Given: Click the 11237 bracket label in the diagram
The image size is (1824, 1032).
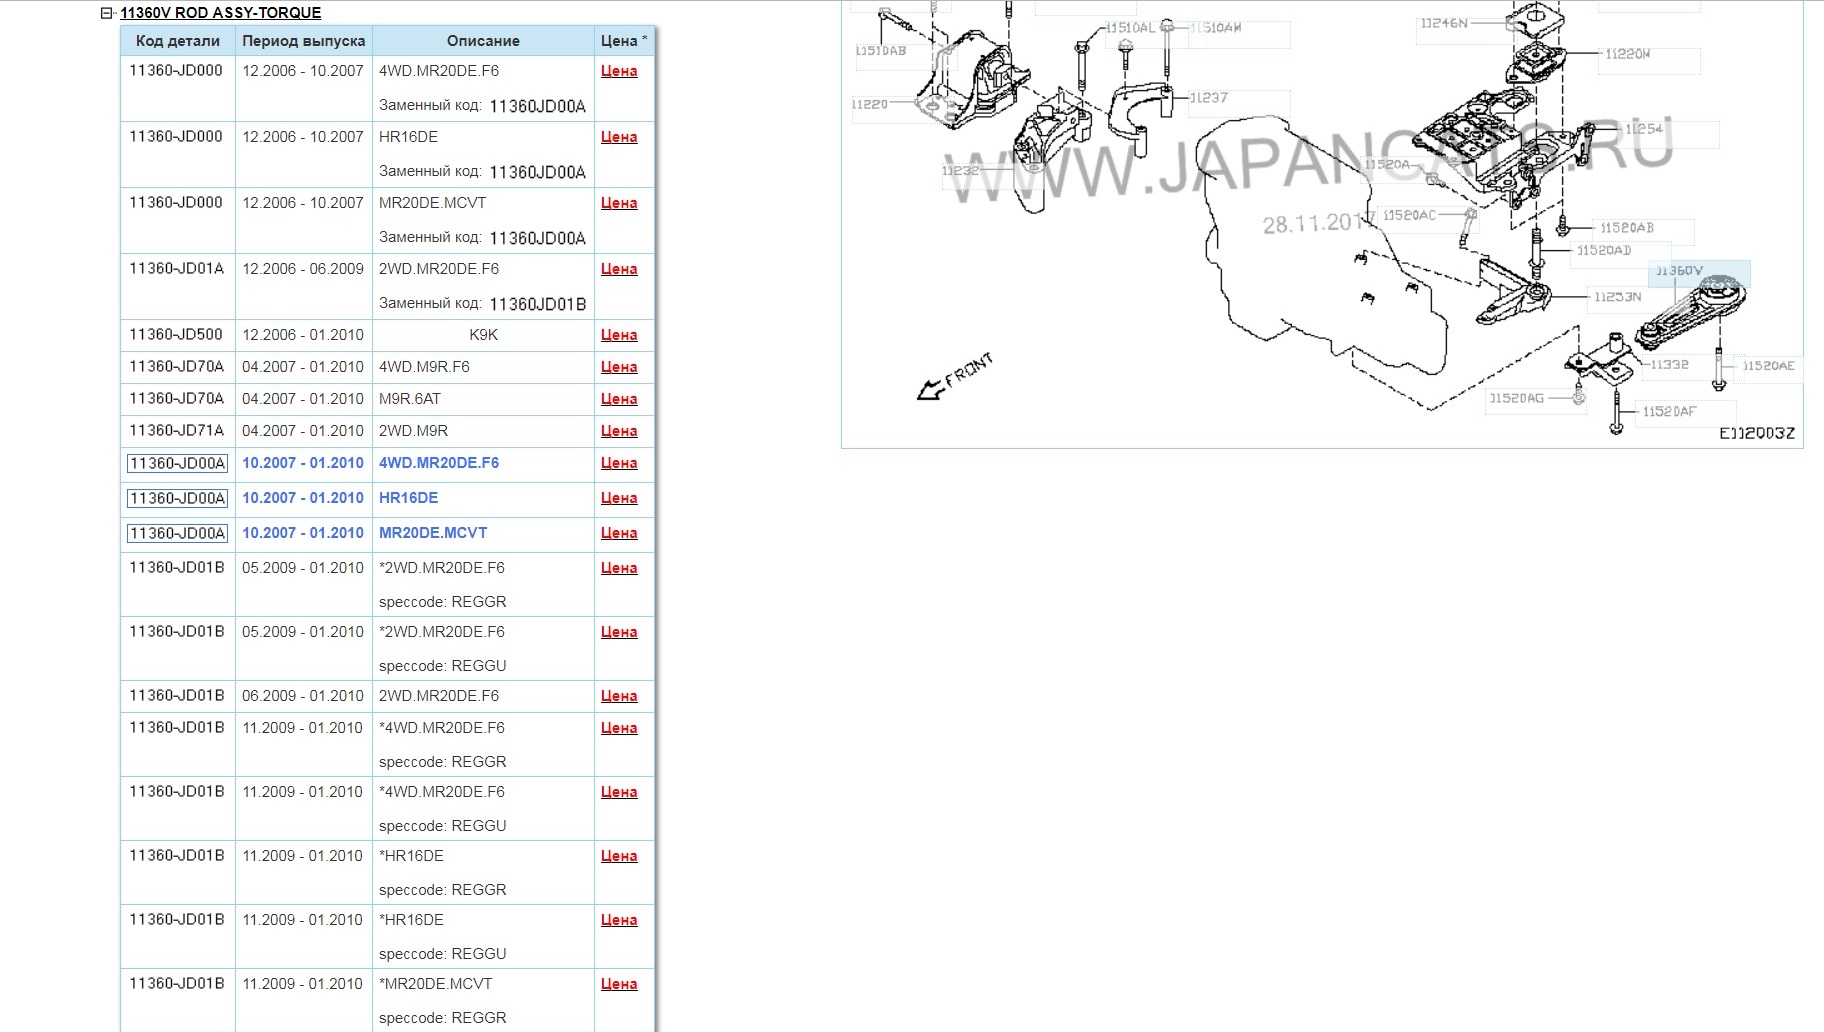Looking at the screenshot, I should point(1208,98).
